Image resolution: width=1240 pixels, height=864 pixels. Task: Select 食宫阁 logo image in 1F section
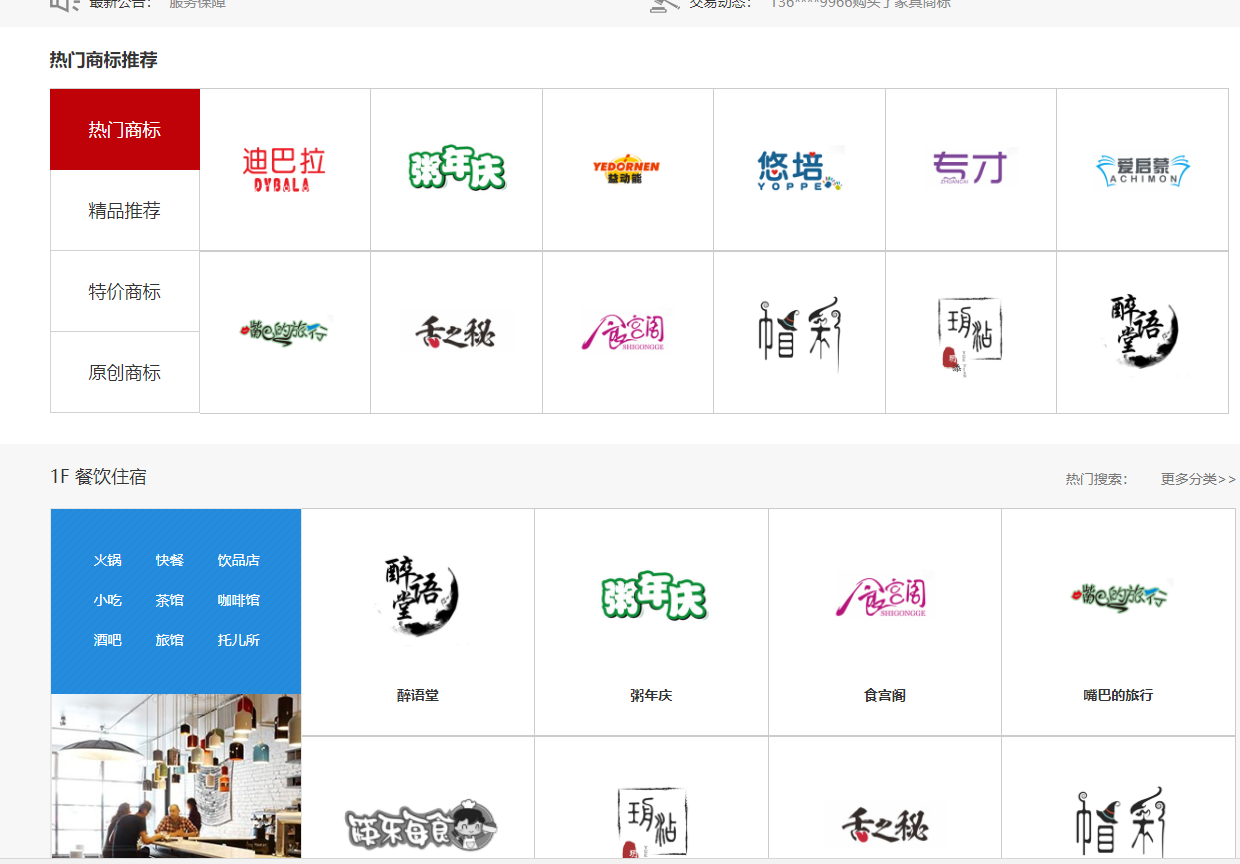click(881, 596)
